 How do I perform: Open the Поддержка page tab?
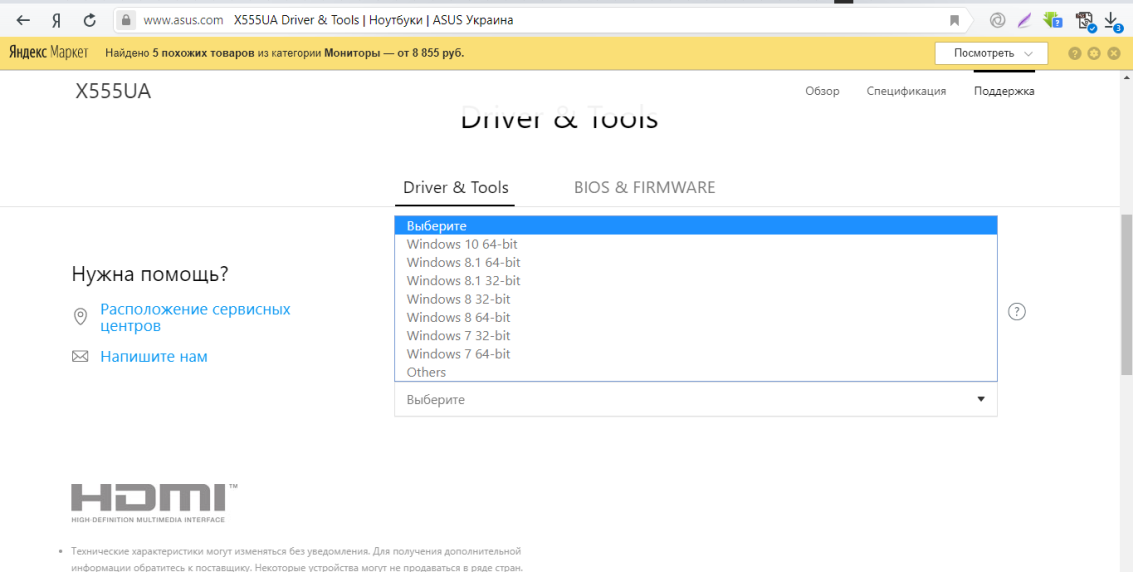(1004, 91)
